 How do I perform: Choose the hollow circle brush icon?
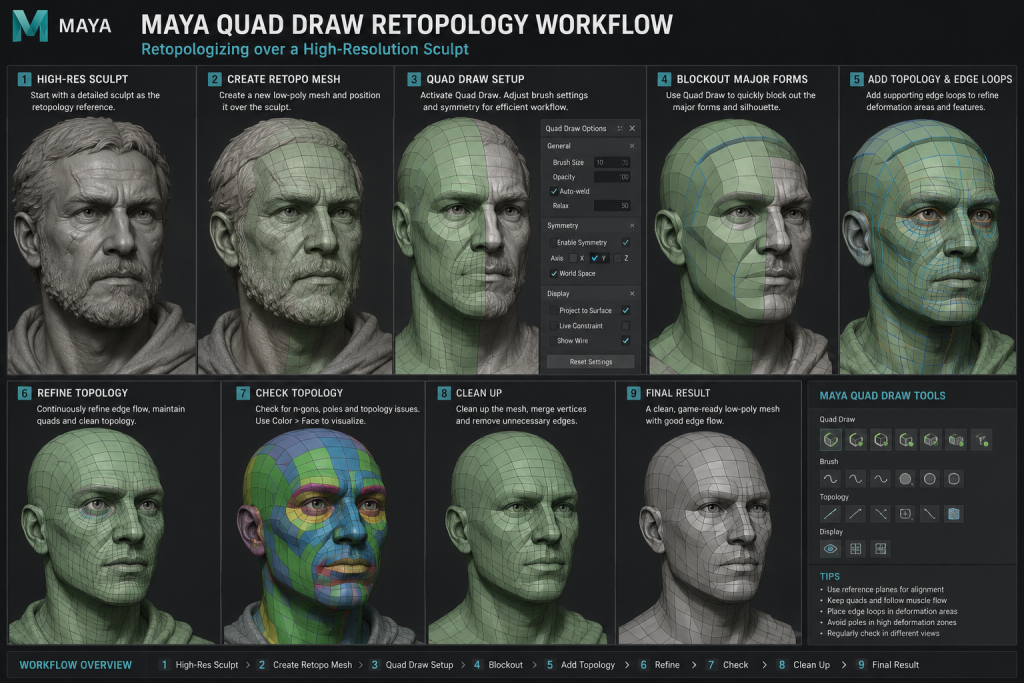[930, 479]
